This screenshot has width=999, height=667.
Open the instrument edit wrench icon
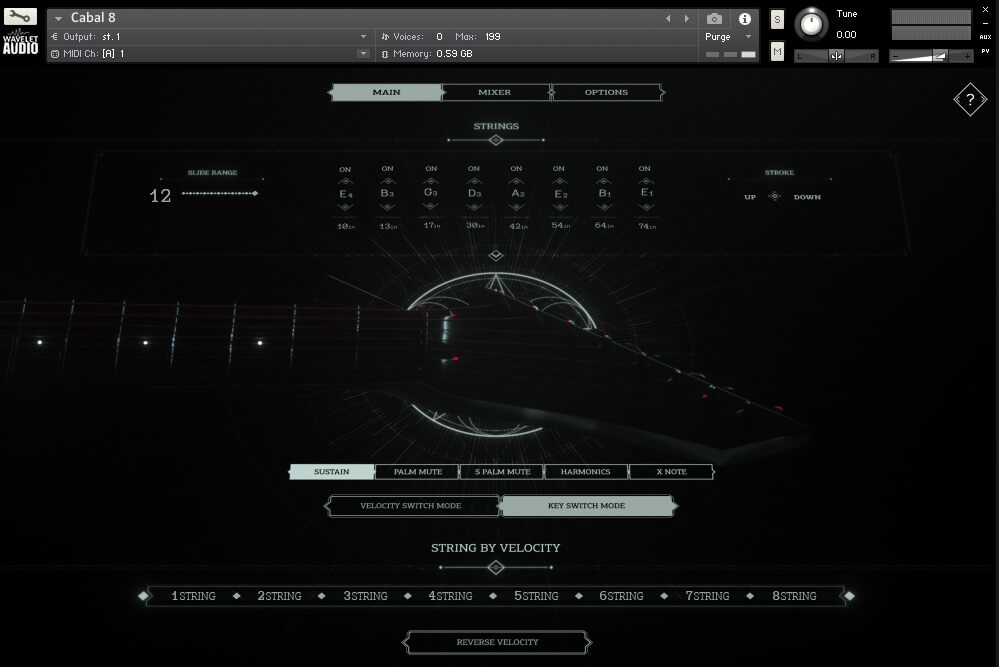pyautogui.click(x=19, y=17)
